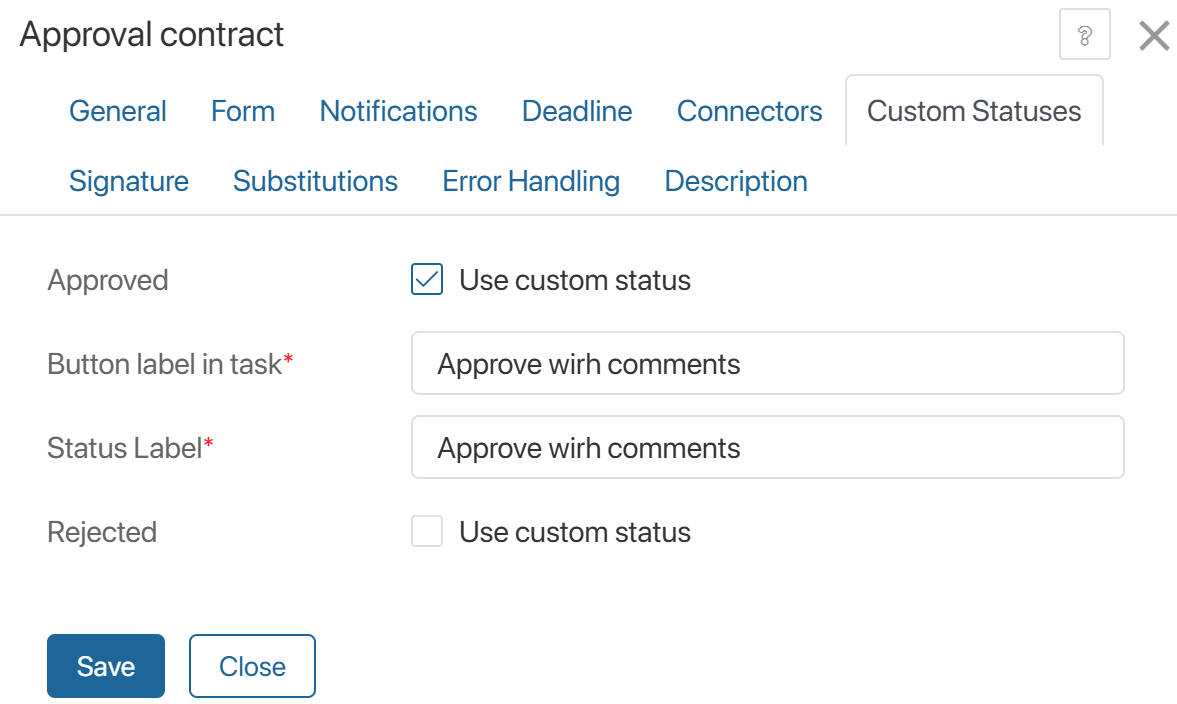Focus the Button label in task field

click(x=767, y=364)
